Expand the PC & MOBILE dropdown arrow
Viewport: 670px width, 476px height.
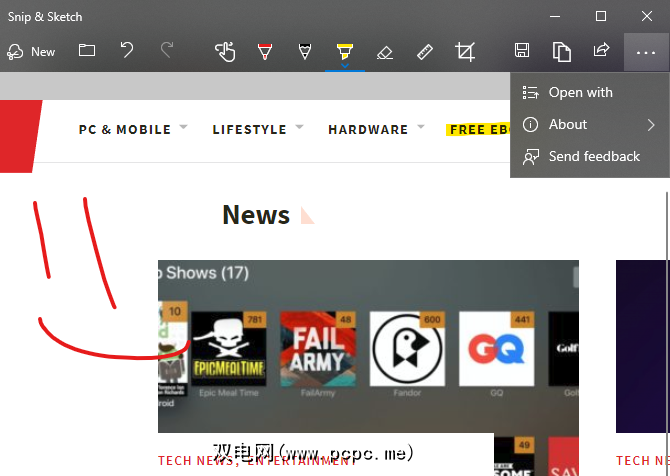183,127
